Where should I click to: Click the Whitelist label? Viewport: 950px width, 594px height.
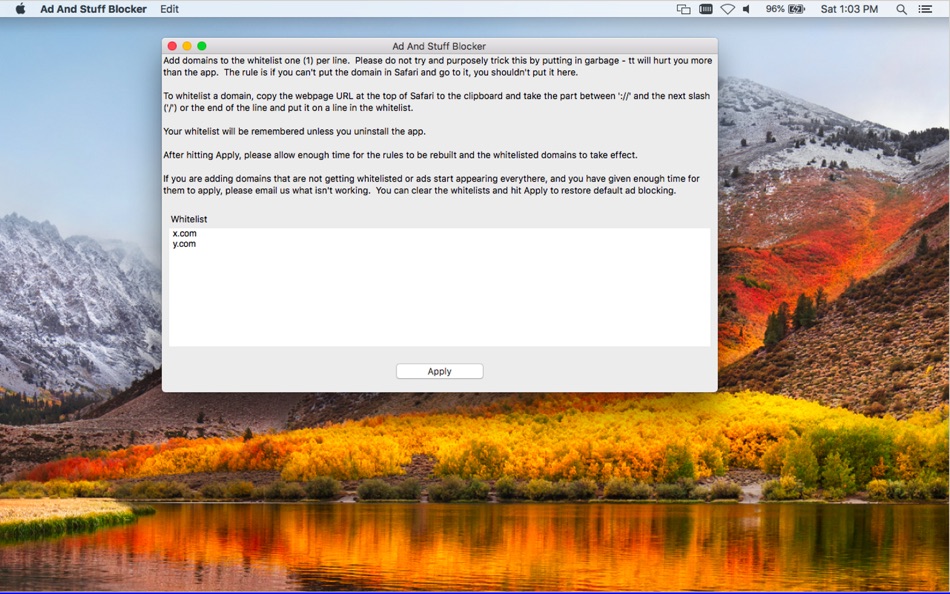(x=188, y=219)
